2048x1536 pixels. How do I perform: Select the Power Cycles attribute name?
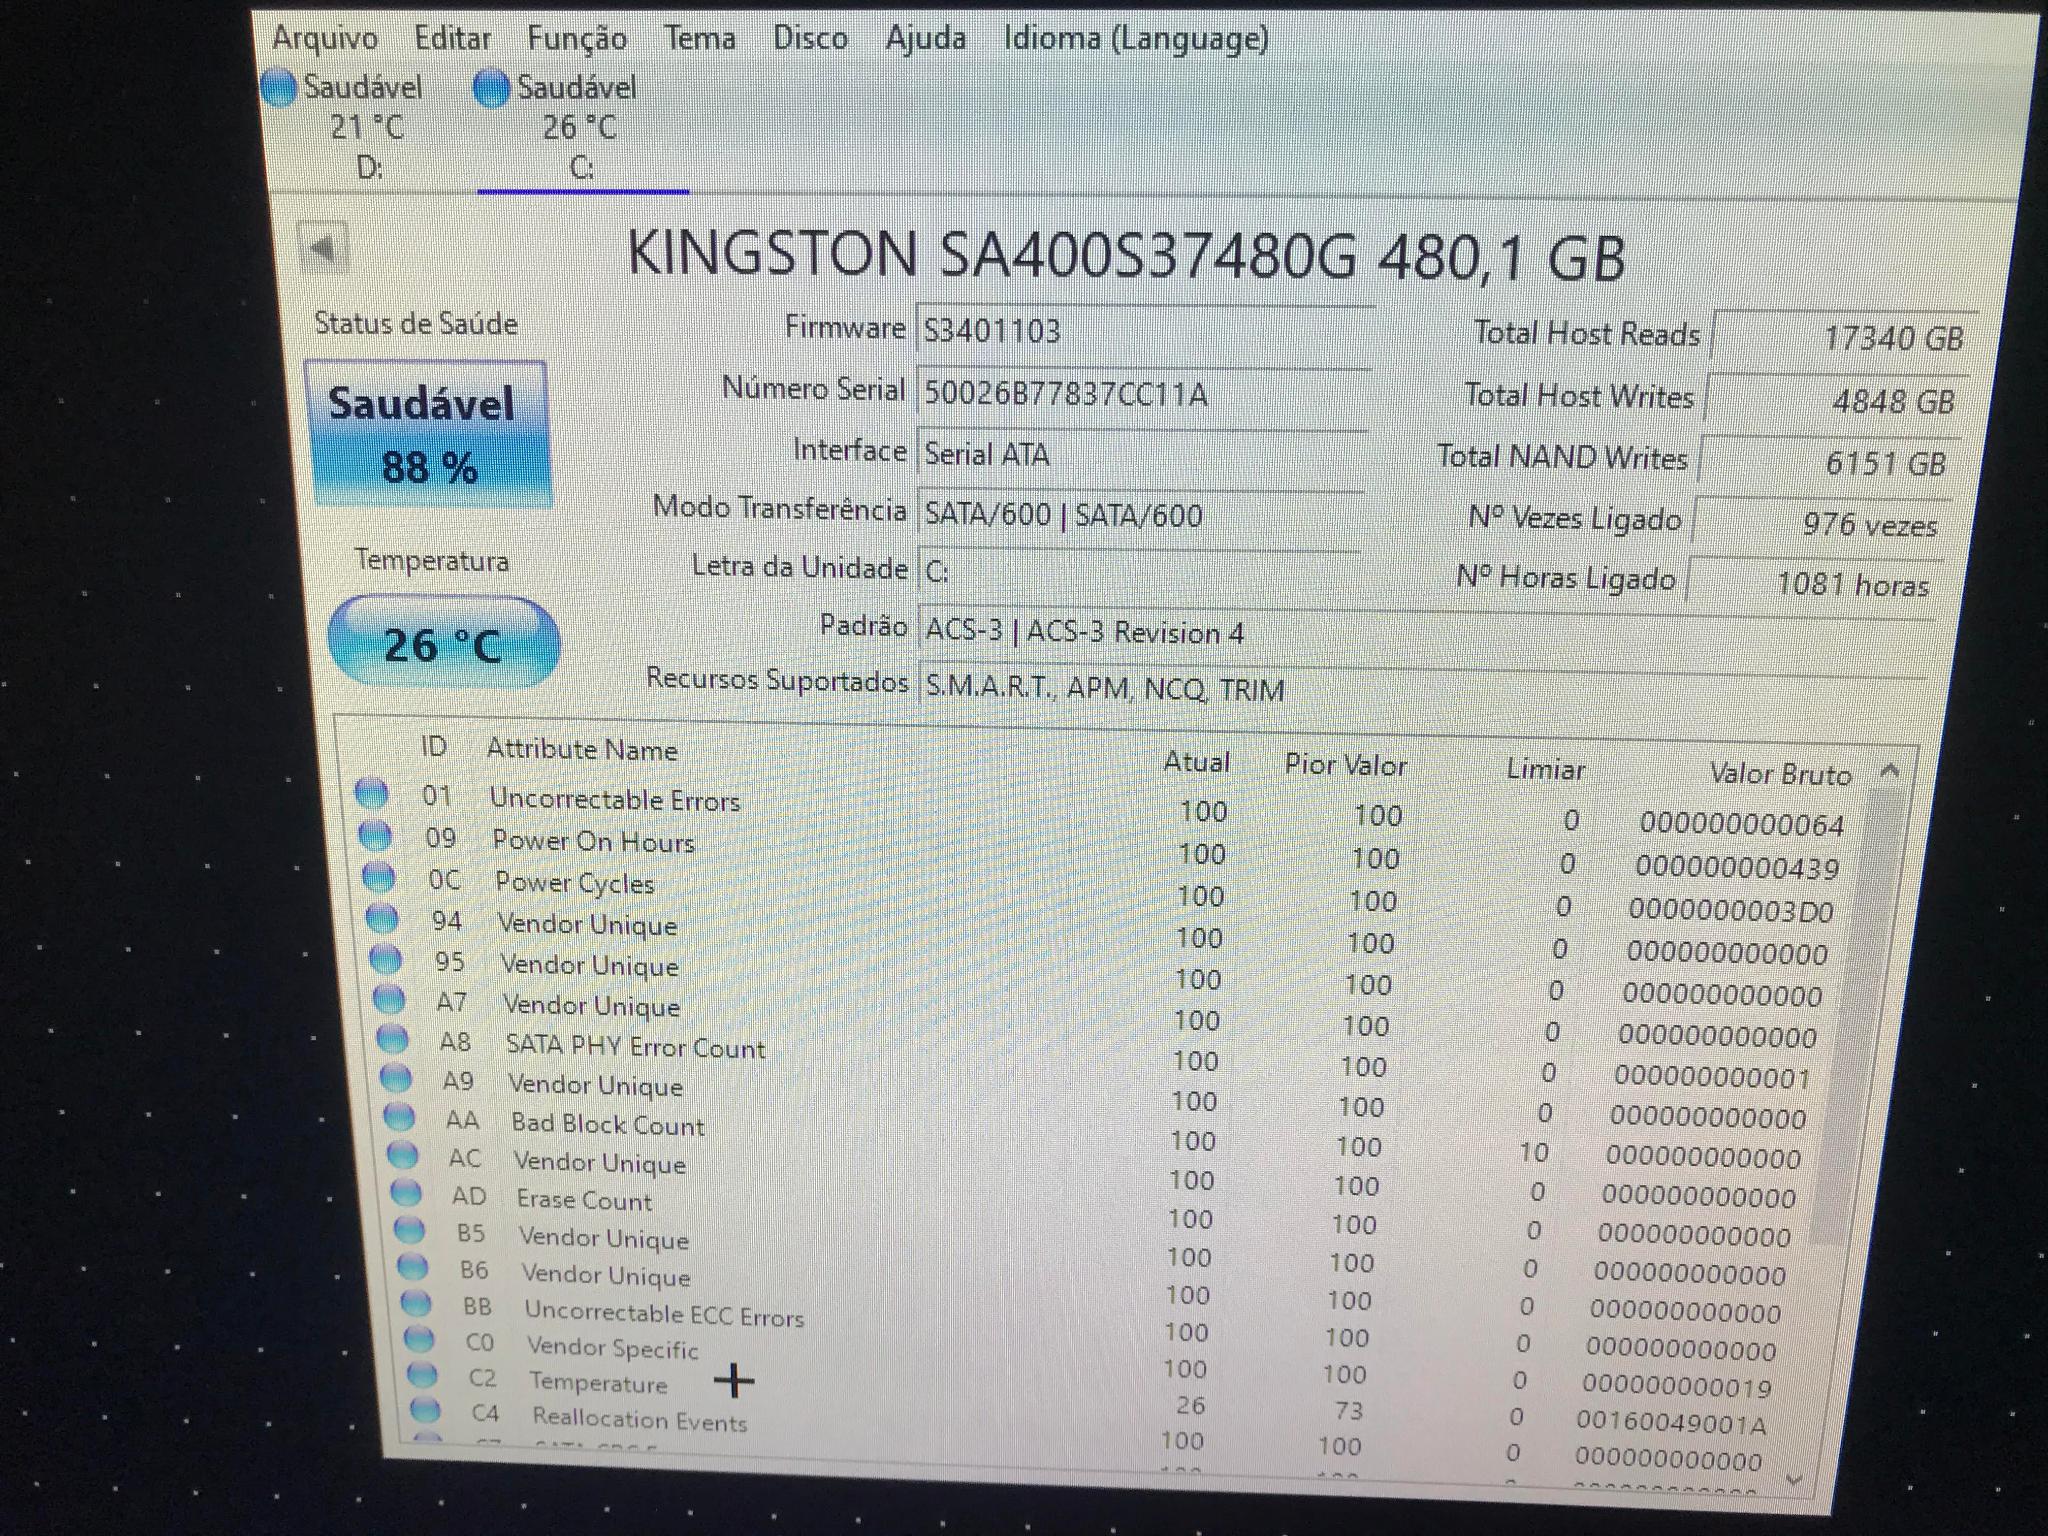click(575, 883)
